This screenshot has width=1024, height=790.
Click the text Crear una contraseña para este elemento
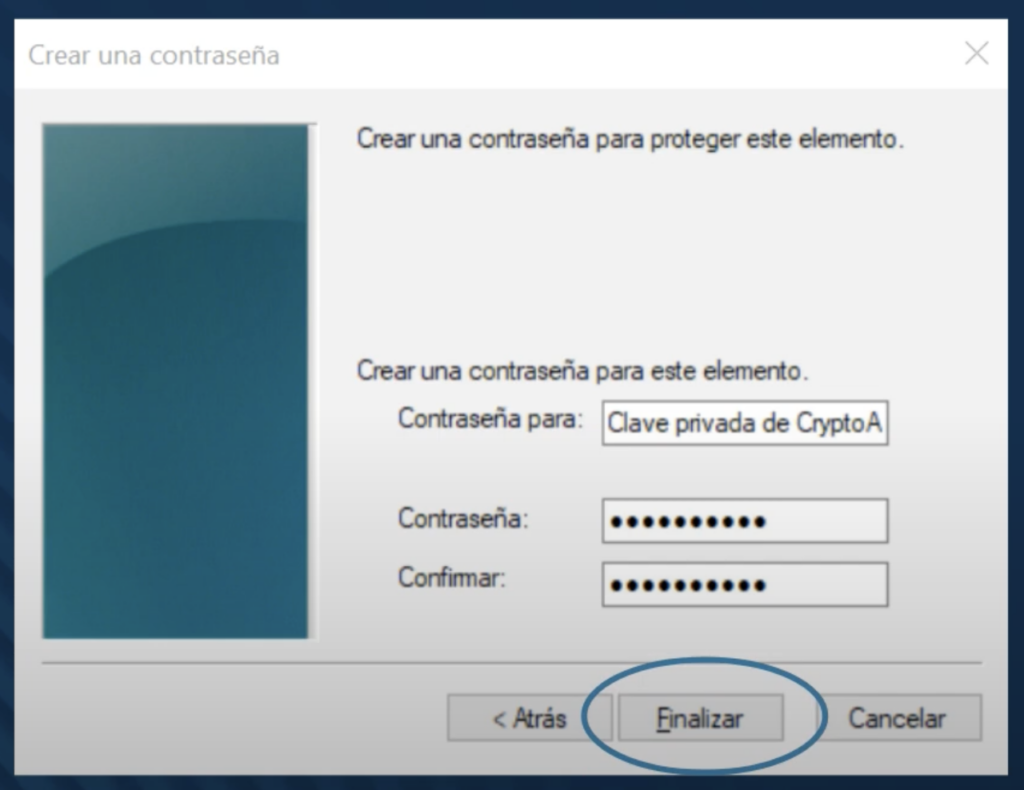coord(583,371)
